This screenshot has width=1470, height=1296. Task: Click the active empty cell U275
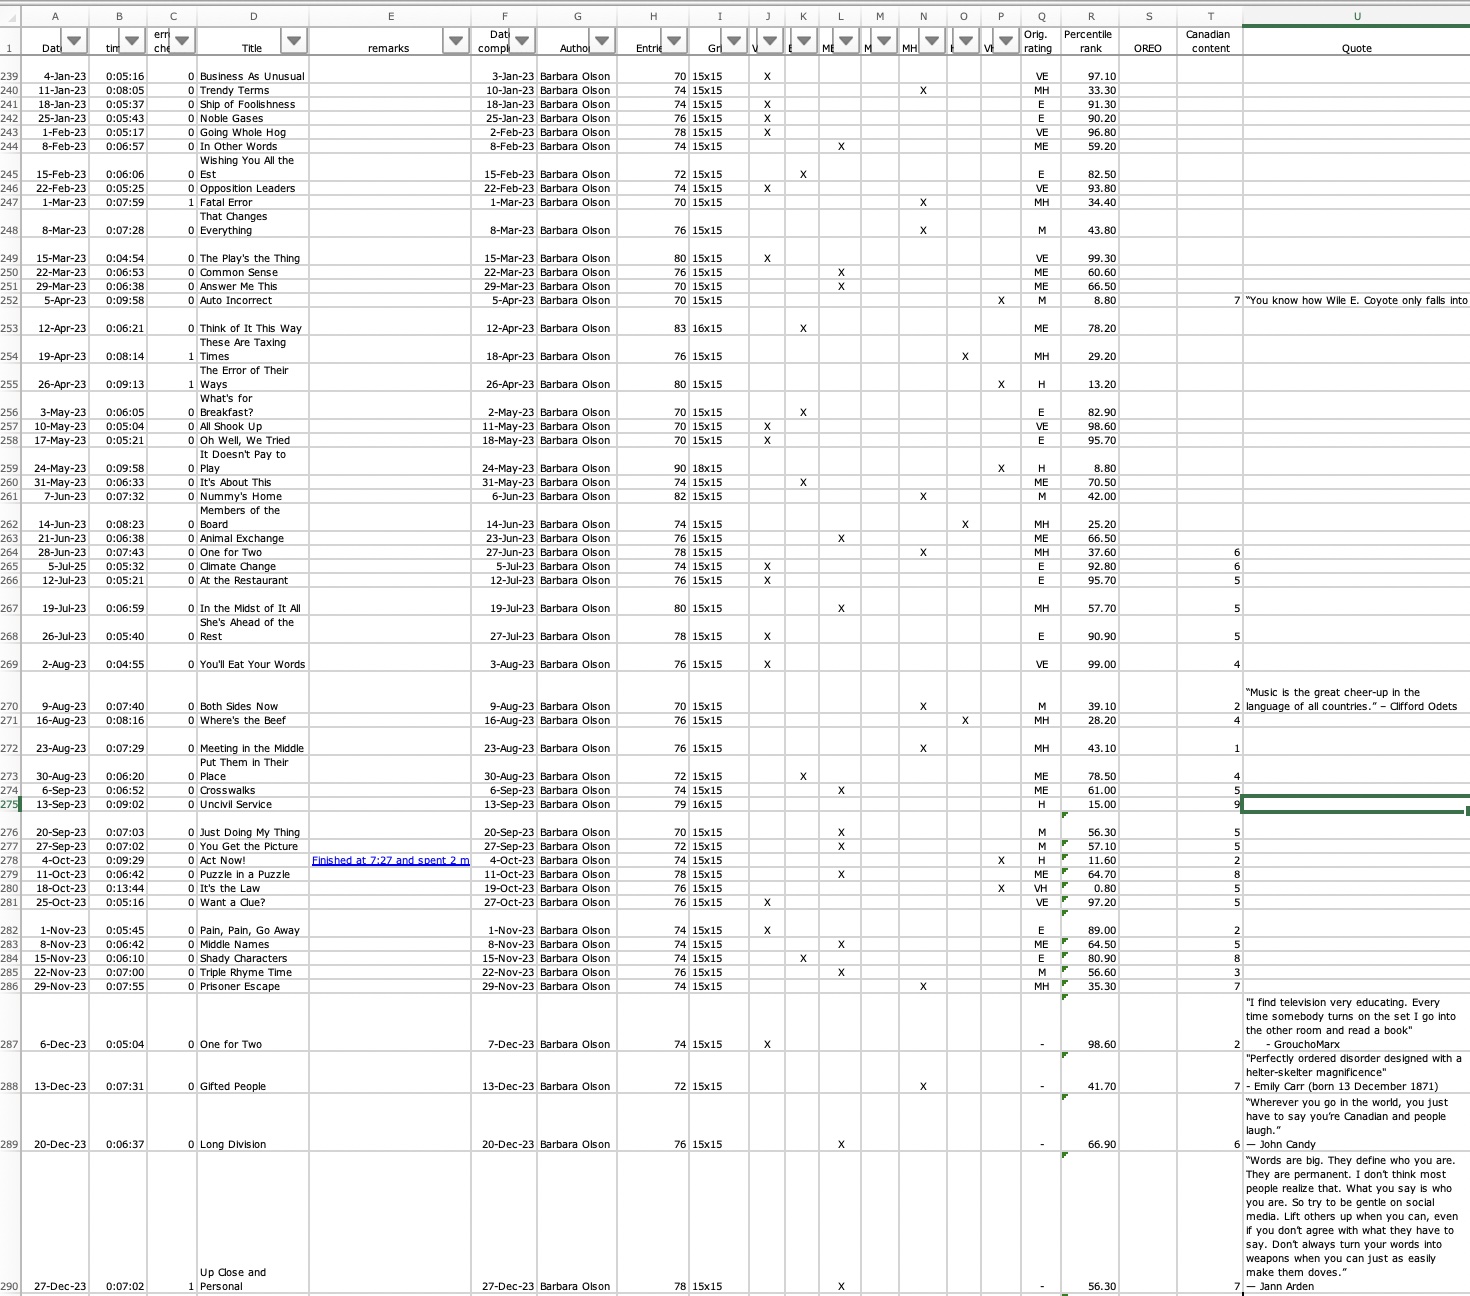pyautogui.click(x=1356, y=804)
